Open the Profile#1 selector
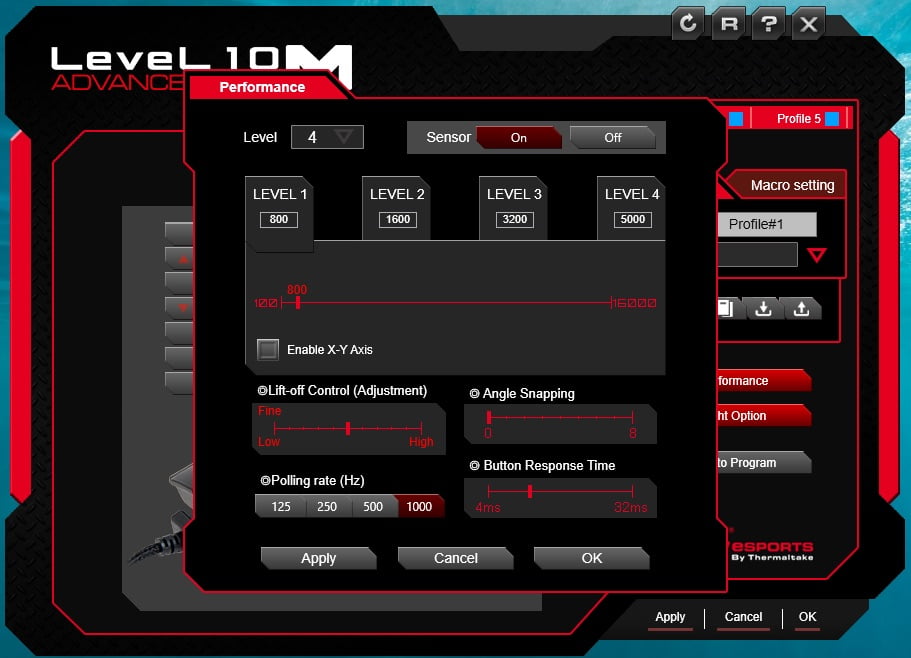The height and width of the screenshot is (658, 911). coord(766,224)
